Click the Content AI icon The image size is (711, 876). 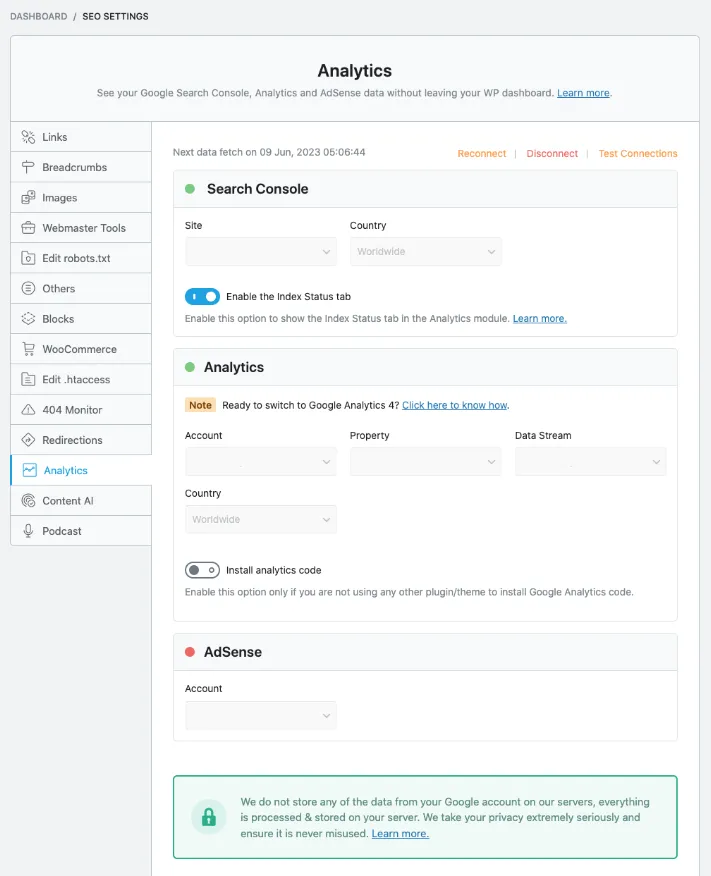[28, 501]
